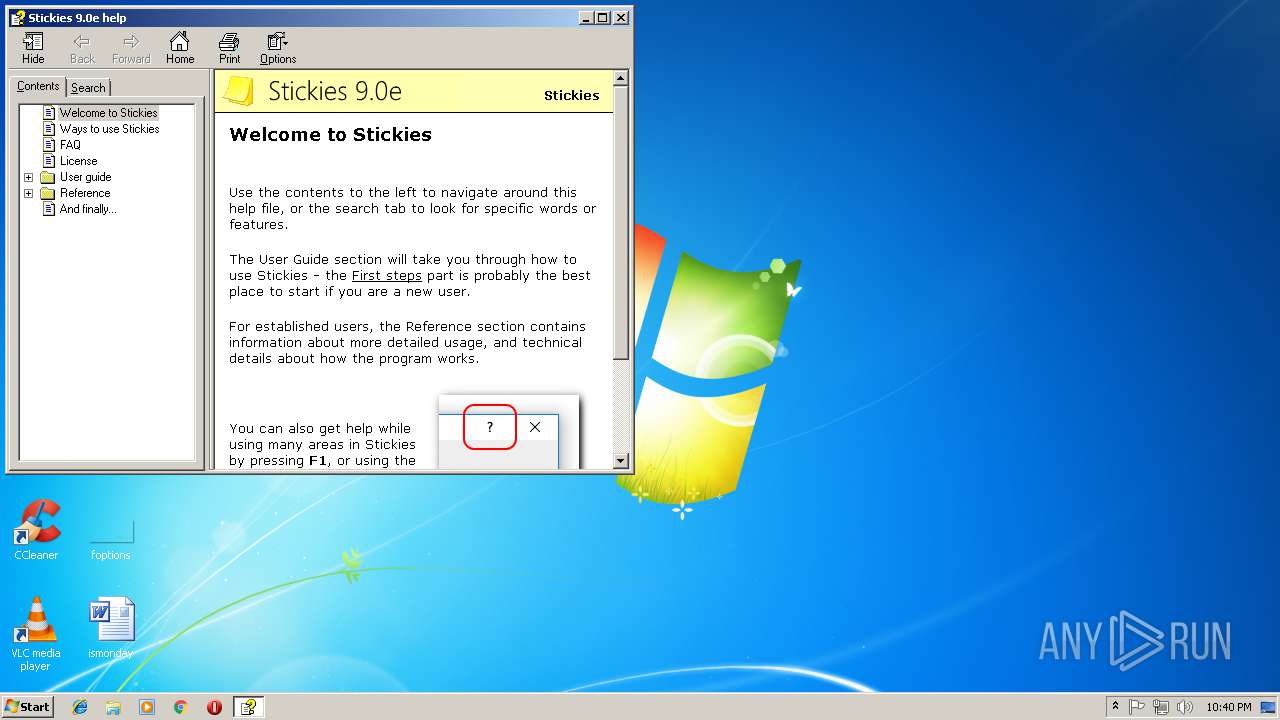This screenshot has height=720, width=1280.
Task: Open the Options toolbar menu
Action: 278,48
